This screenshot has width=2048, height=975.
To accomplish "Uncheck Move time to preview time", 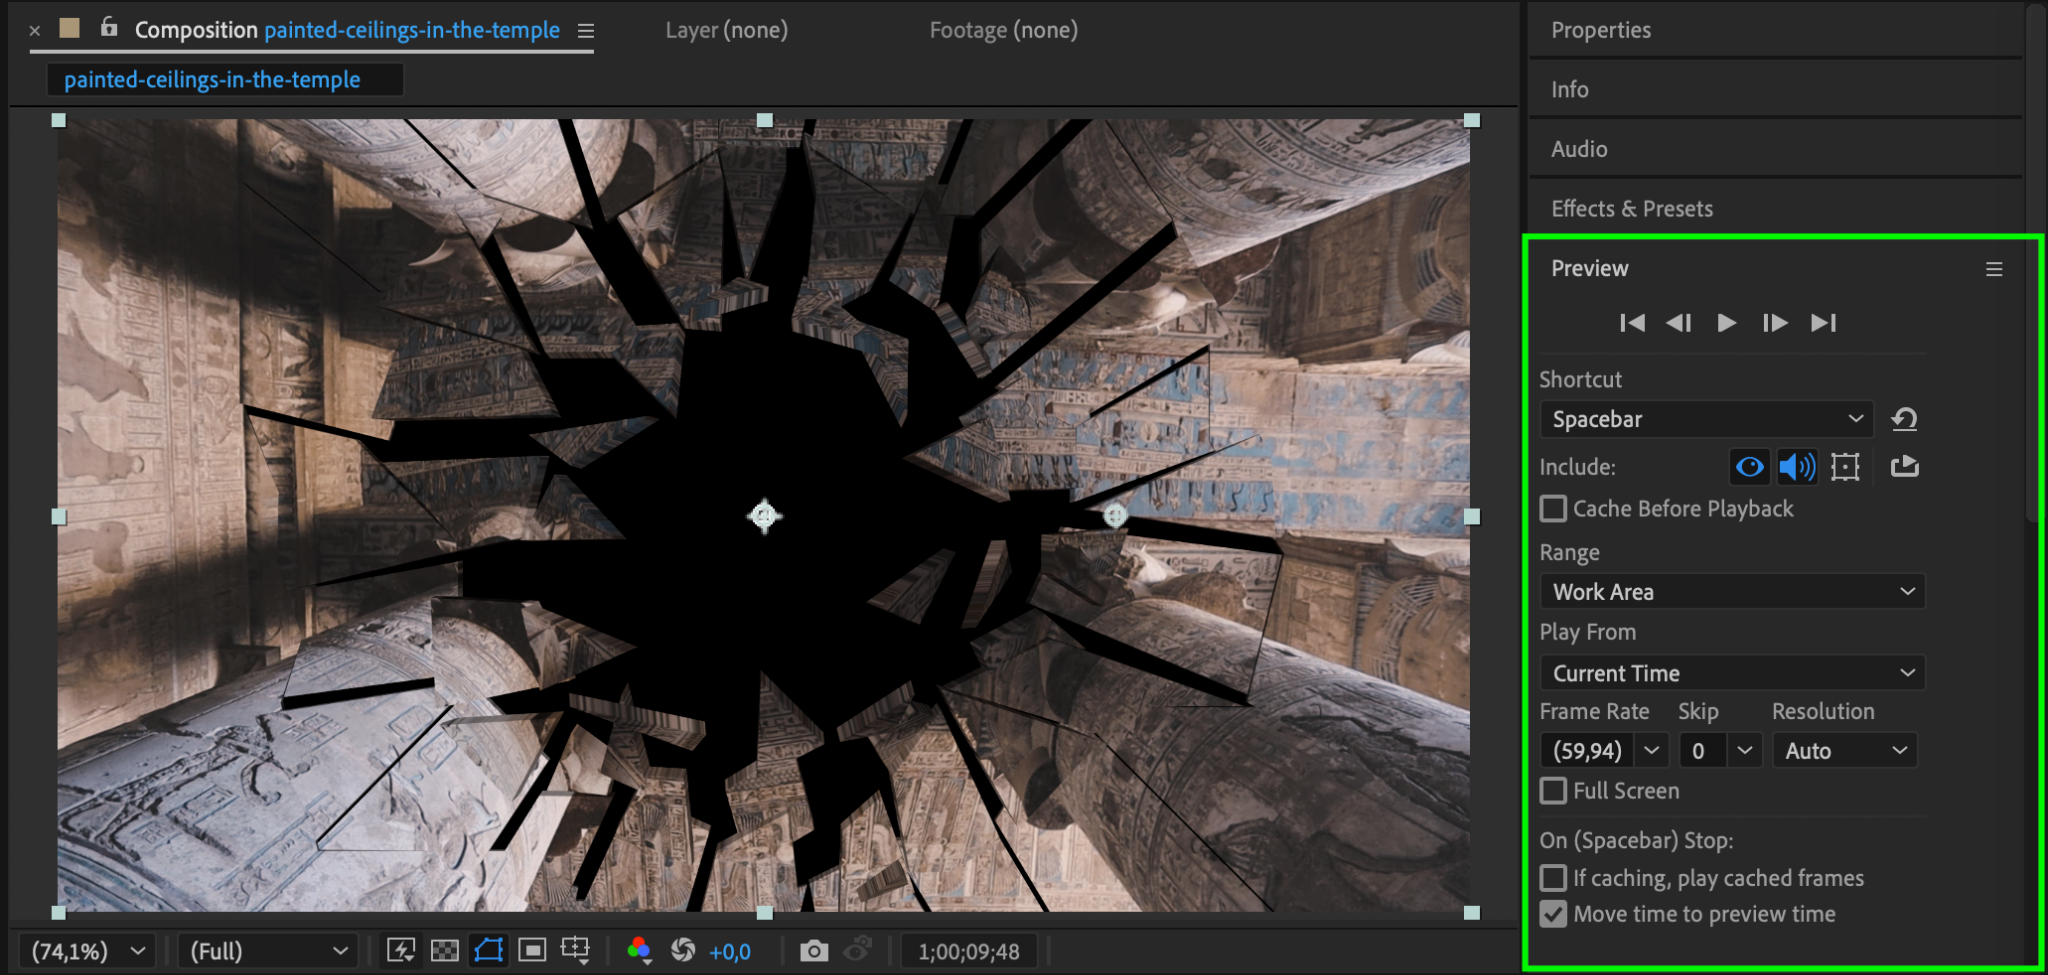I will coord(1553,914).
